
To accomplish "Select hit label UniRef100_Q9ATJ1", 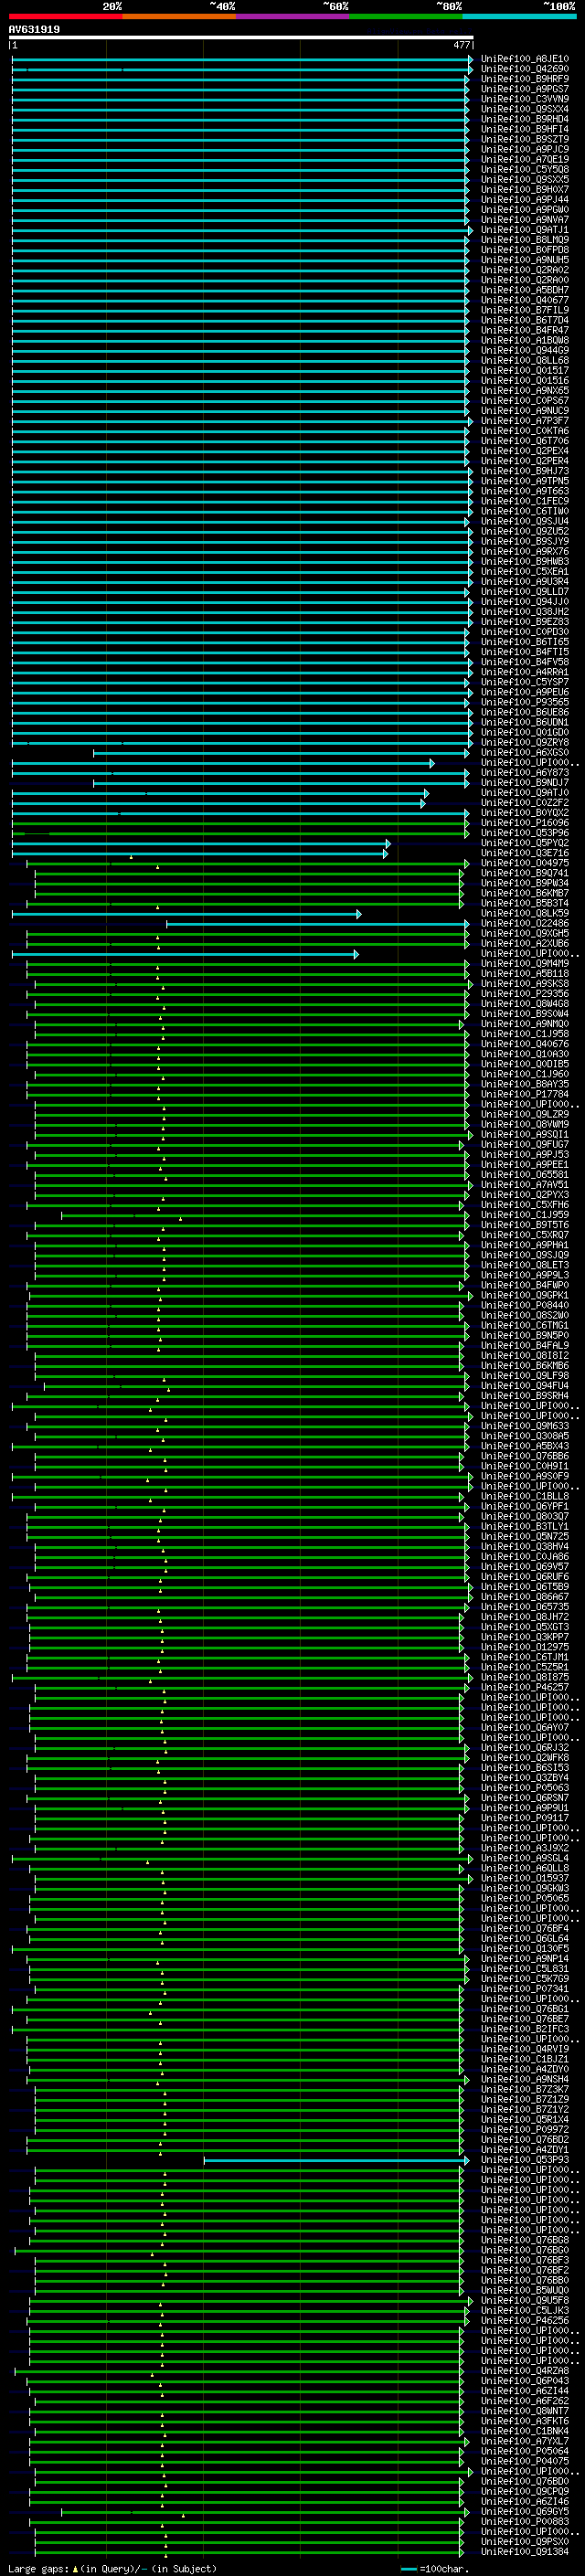I will pyautogui.click(x=525, y=230).
